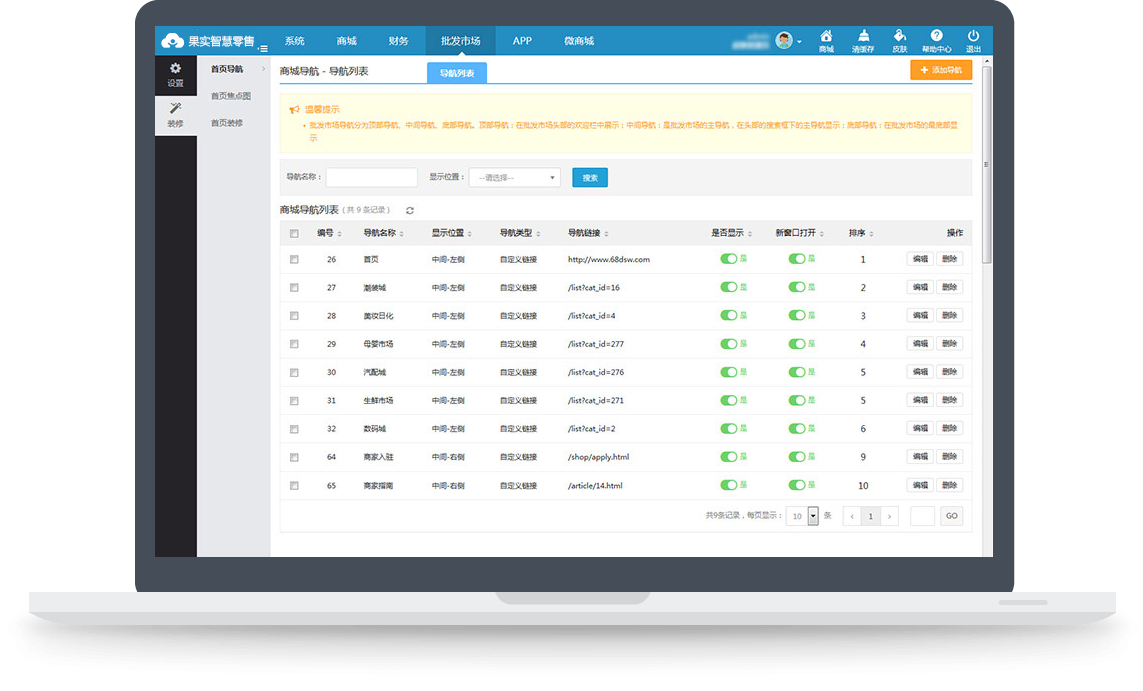Image resolution: width=1143 pixels, height=691 pixels.
Task: Click the 导航名称 search input field
Action: click(371, 177)
